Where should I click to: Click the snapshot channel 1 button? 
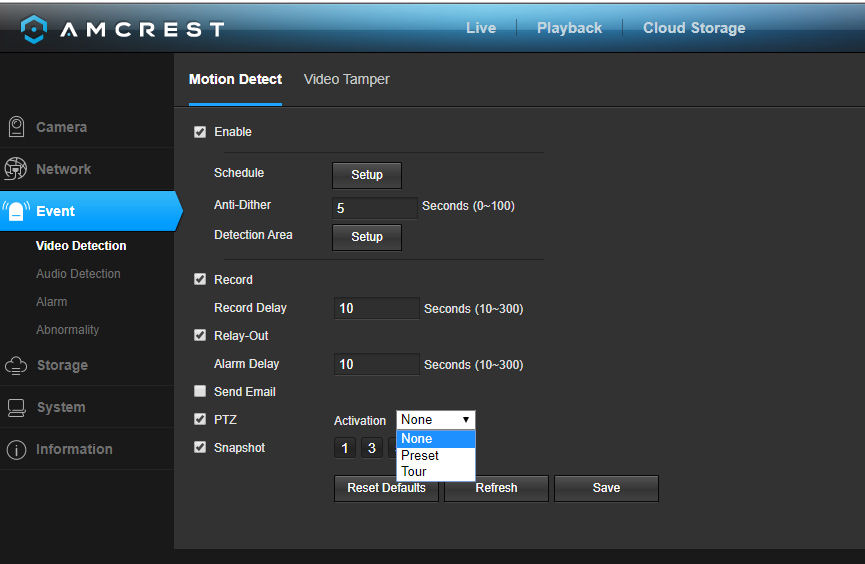tap(345, 448)
